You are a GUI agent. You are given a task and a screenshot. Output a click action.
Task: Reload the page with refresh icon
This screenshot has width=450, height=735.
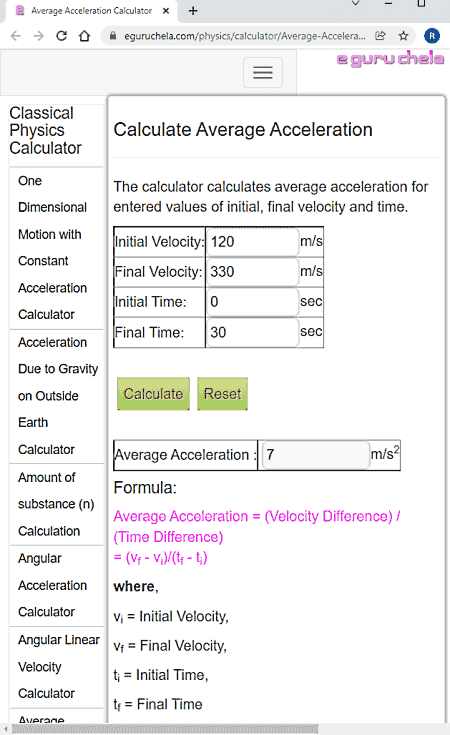pyautogui.click(x=61, y=36)
